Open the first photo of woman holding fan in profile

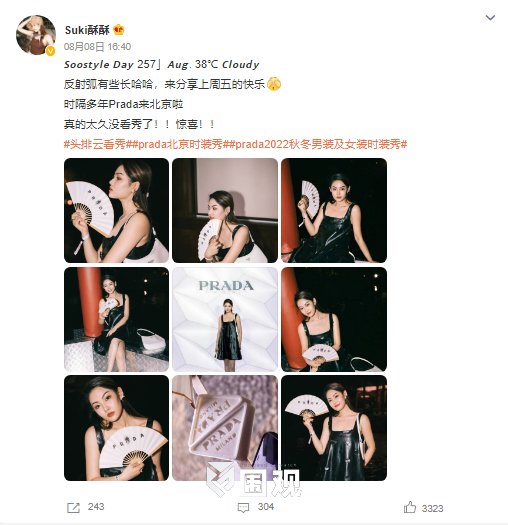pyautogui.click(x=116, y=210)
